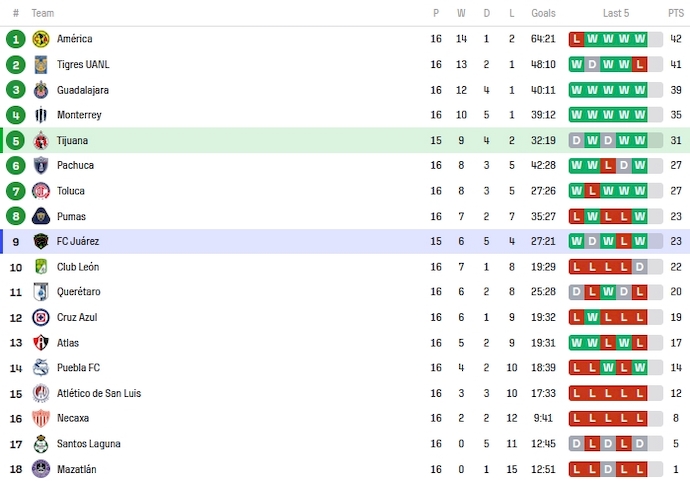Click the Monterrey team crest icon
The image size is (690, 481).
click(x=41, y=115)
